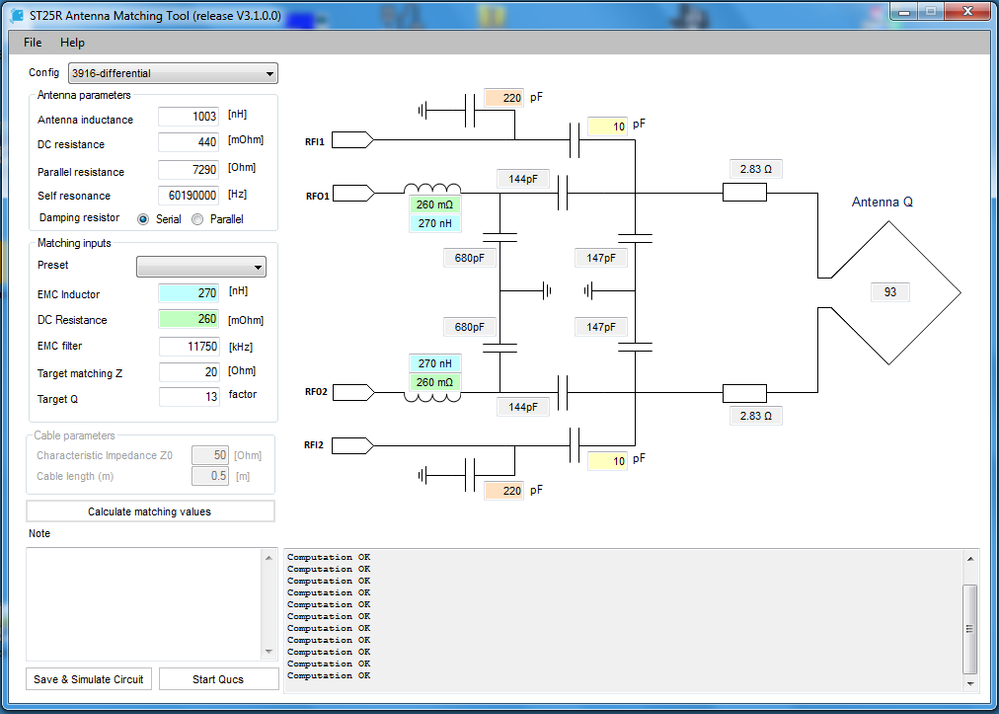Click the Antenna Q value 93
Viewport: 999px width, 714px height.
[x=890, y=292]
